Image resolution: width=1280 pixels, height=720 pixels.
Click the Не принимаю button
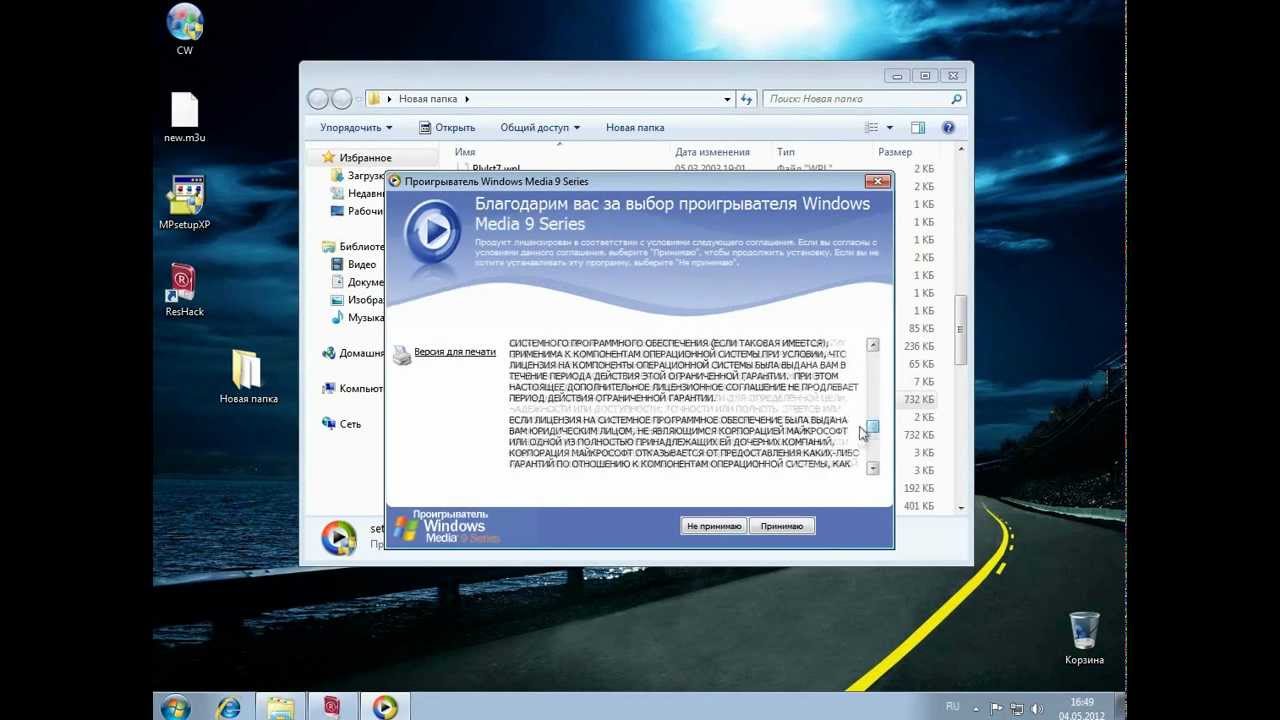click(714, 526)
